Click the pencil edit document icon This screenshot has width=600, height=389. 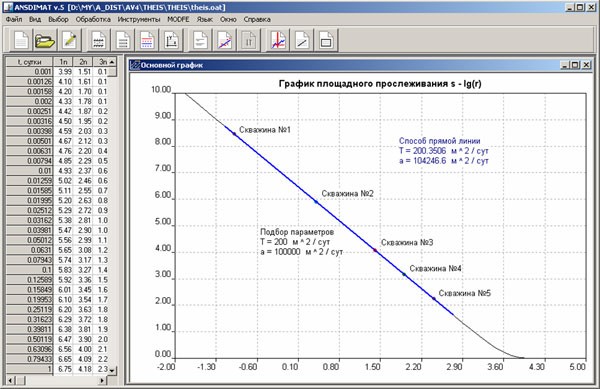tap(70, 40)
